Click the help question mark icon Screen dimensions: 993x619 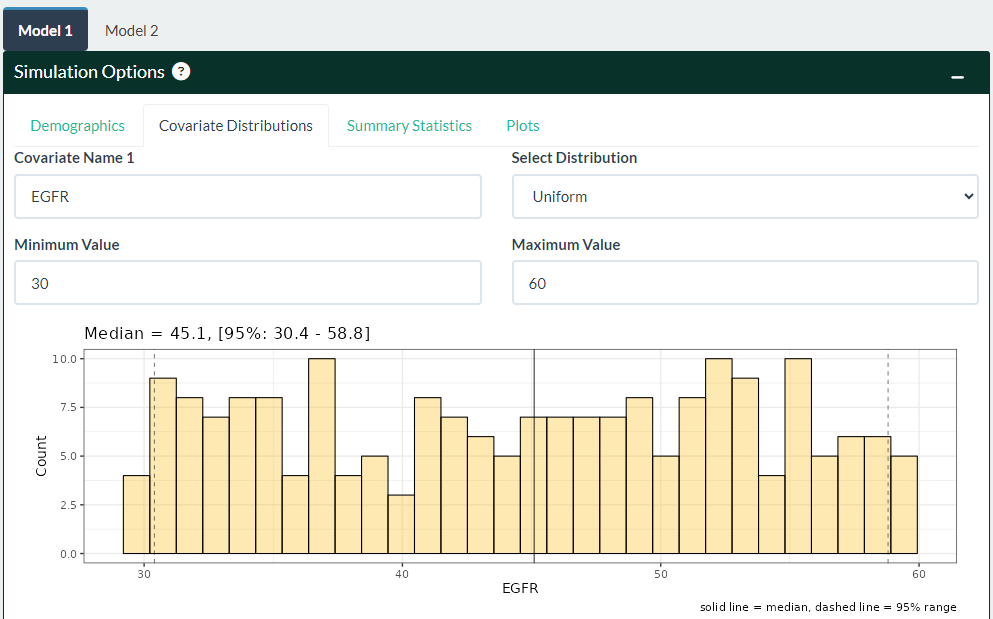click(x=181, y=72)
